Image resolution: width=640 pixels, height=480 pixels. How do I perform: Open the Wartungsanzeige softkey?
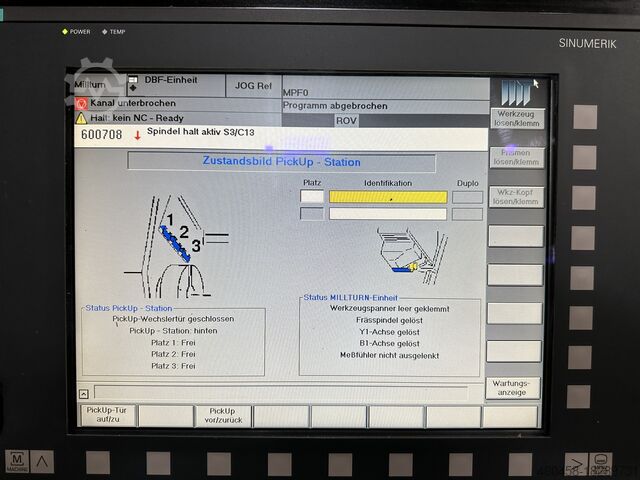tap(513, 388)
